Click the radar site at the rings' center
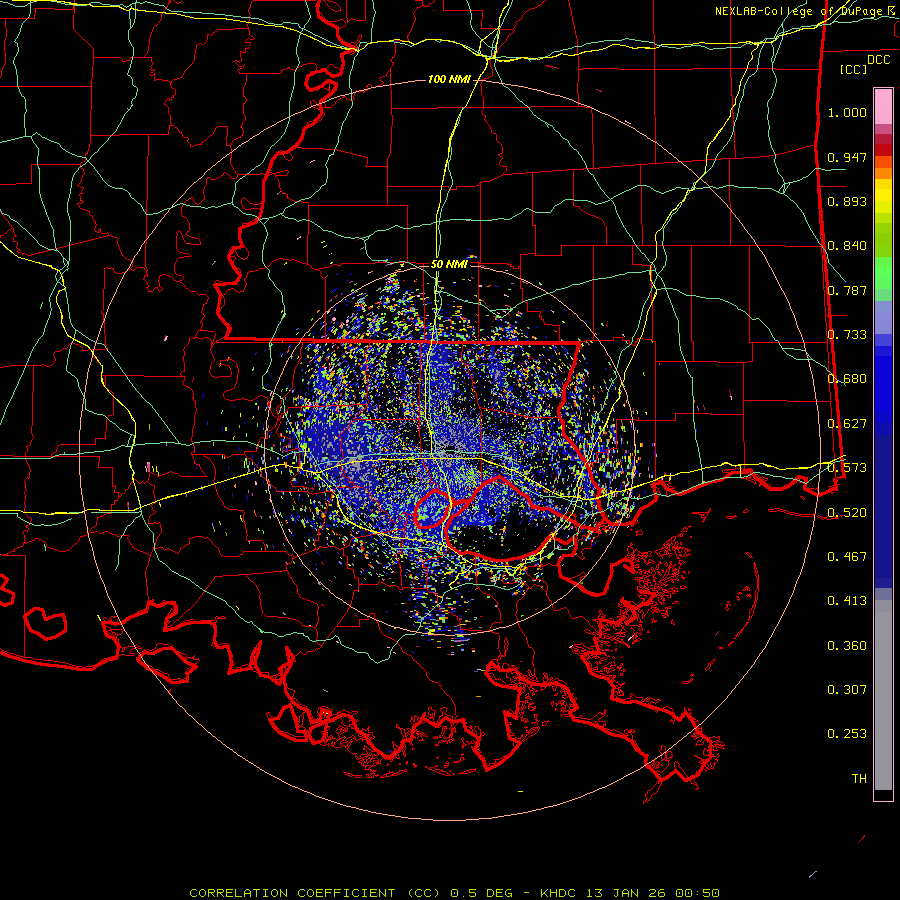The width and height of the screenshot is (900, 900). (x=449, y=450)
